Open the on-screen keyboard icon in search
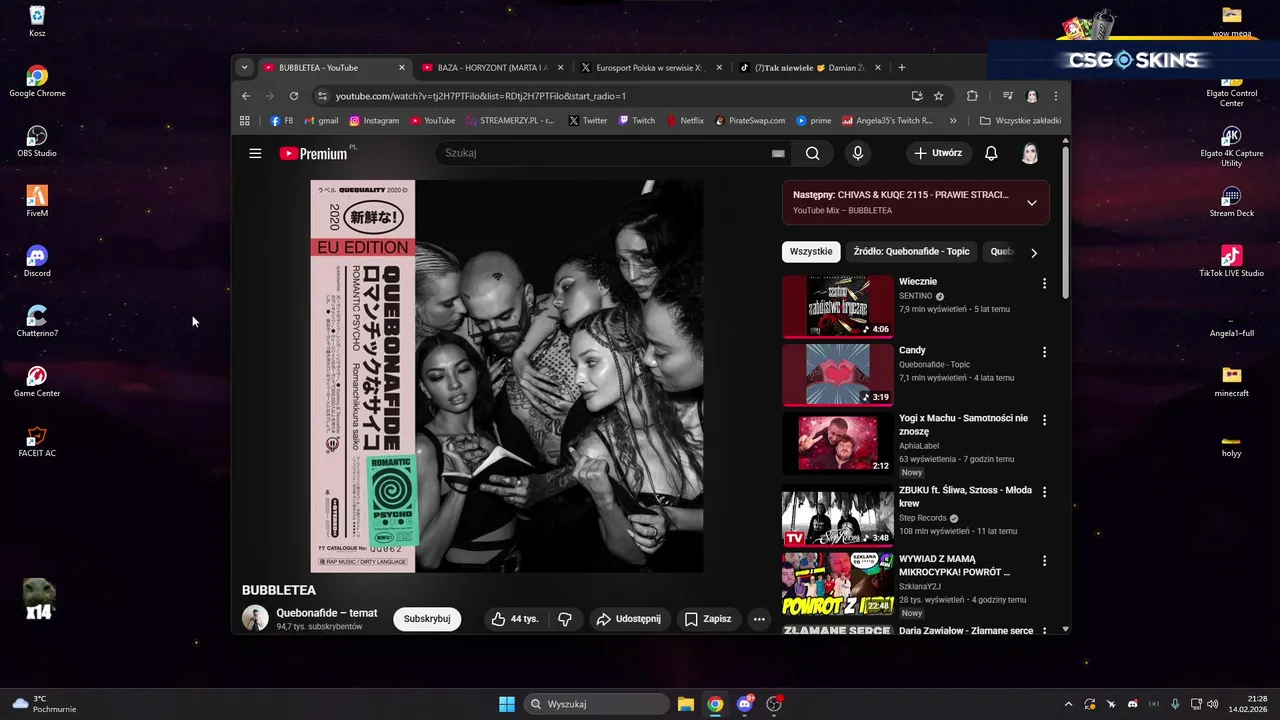The width and height of the screenshot is (1280, 720). point(778,153)
